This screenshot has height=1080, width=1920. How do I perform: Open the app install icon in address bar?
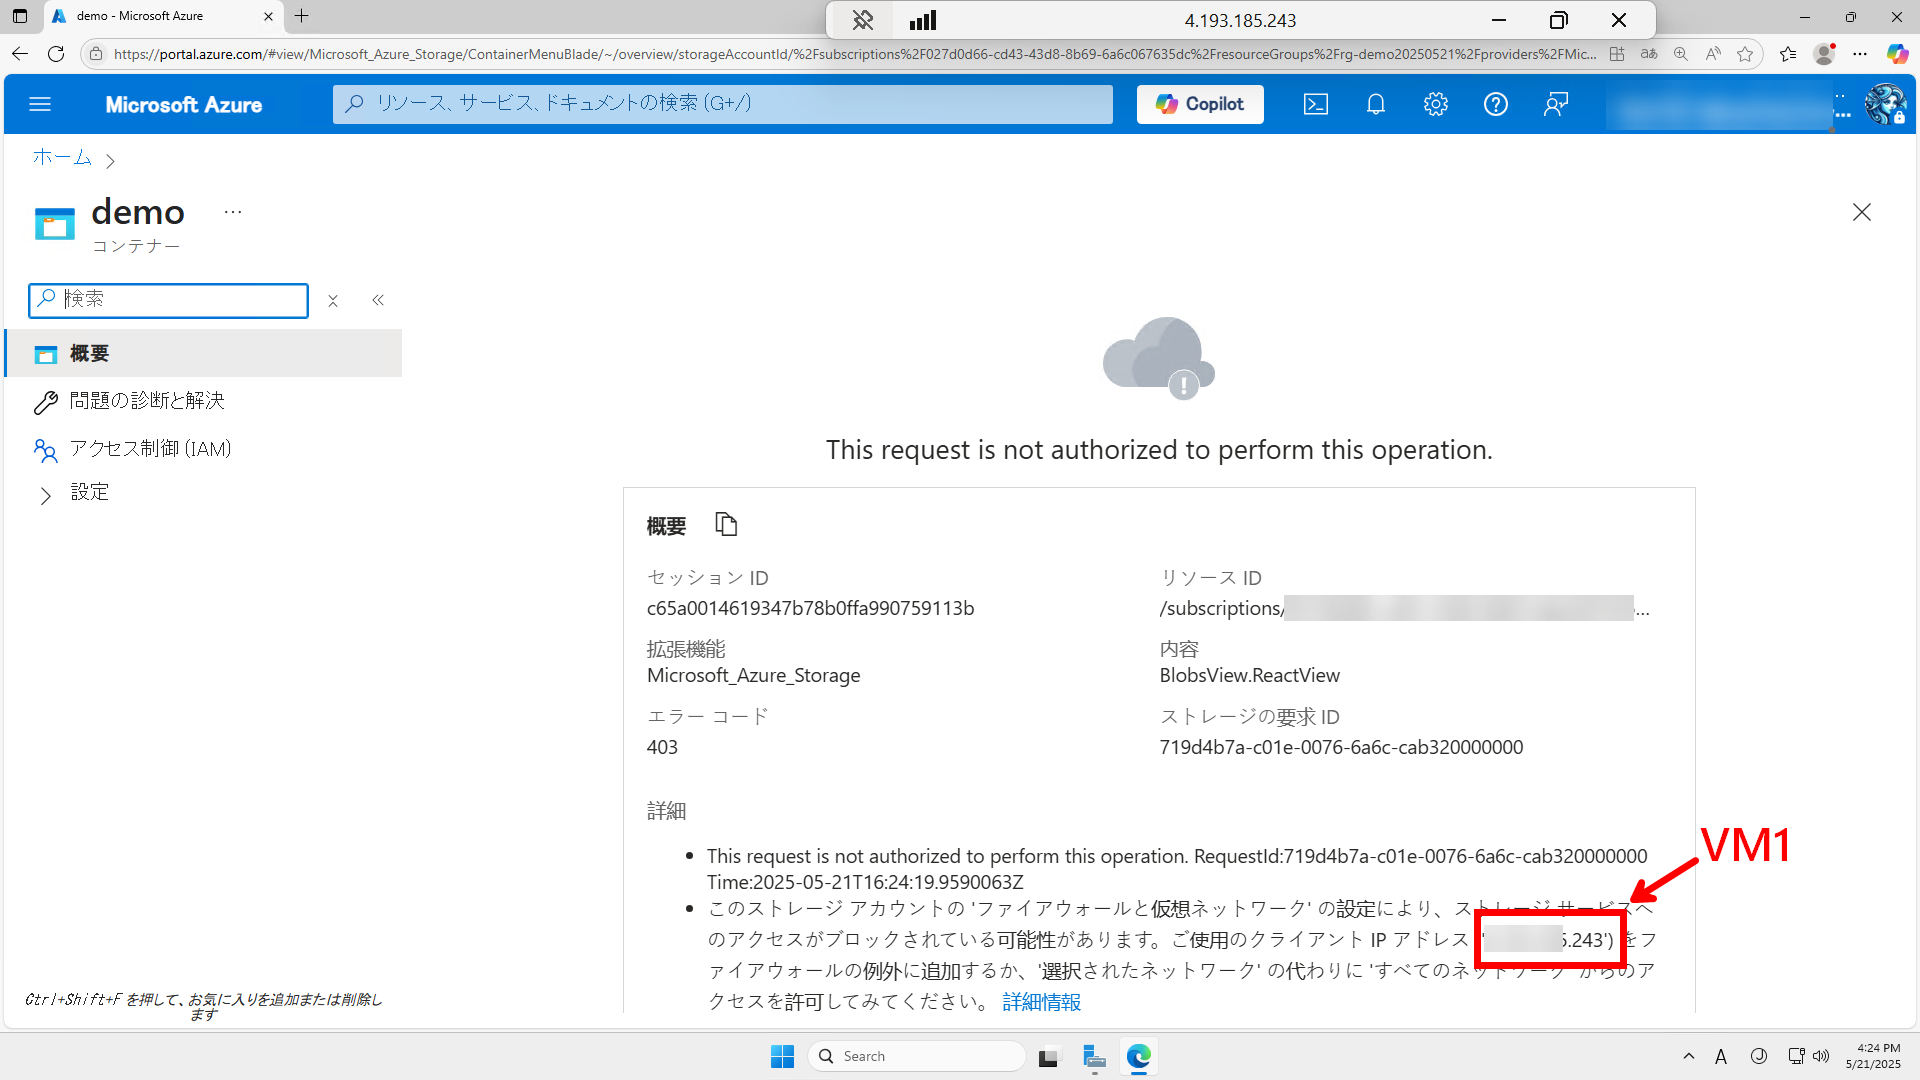1617,54
